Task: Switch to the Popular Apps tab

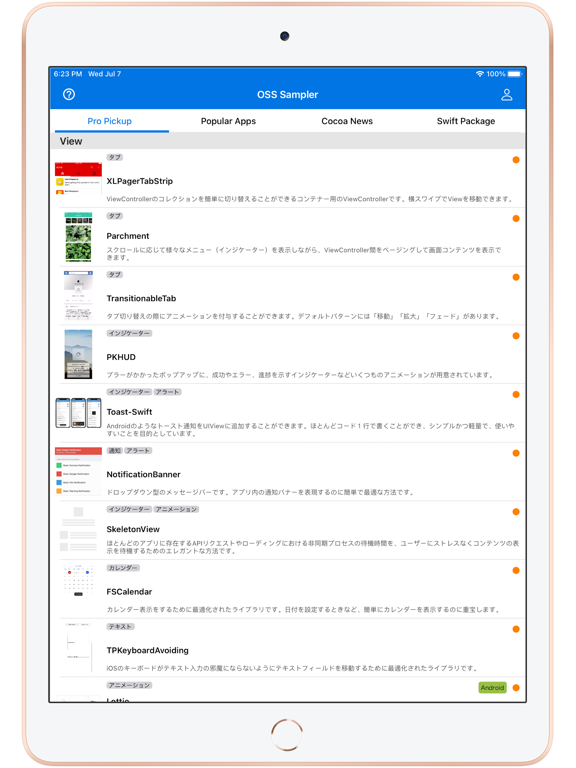Action: point(228,121)
